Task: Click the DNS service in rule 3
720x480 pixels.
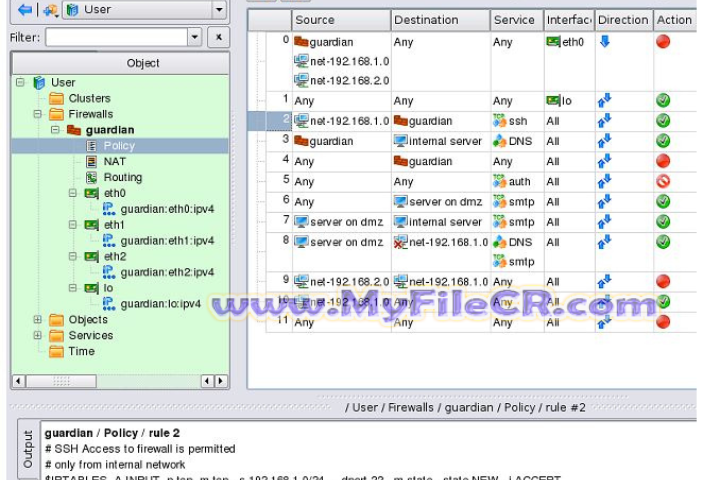Action: [512, 141]
